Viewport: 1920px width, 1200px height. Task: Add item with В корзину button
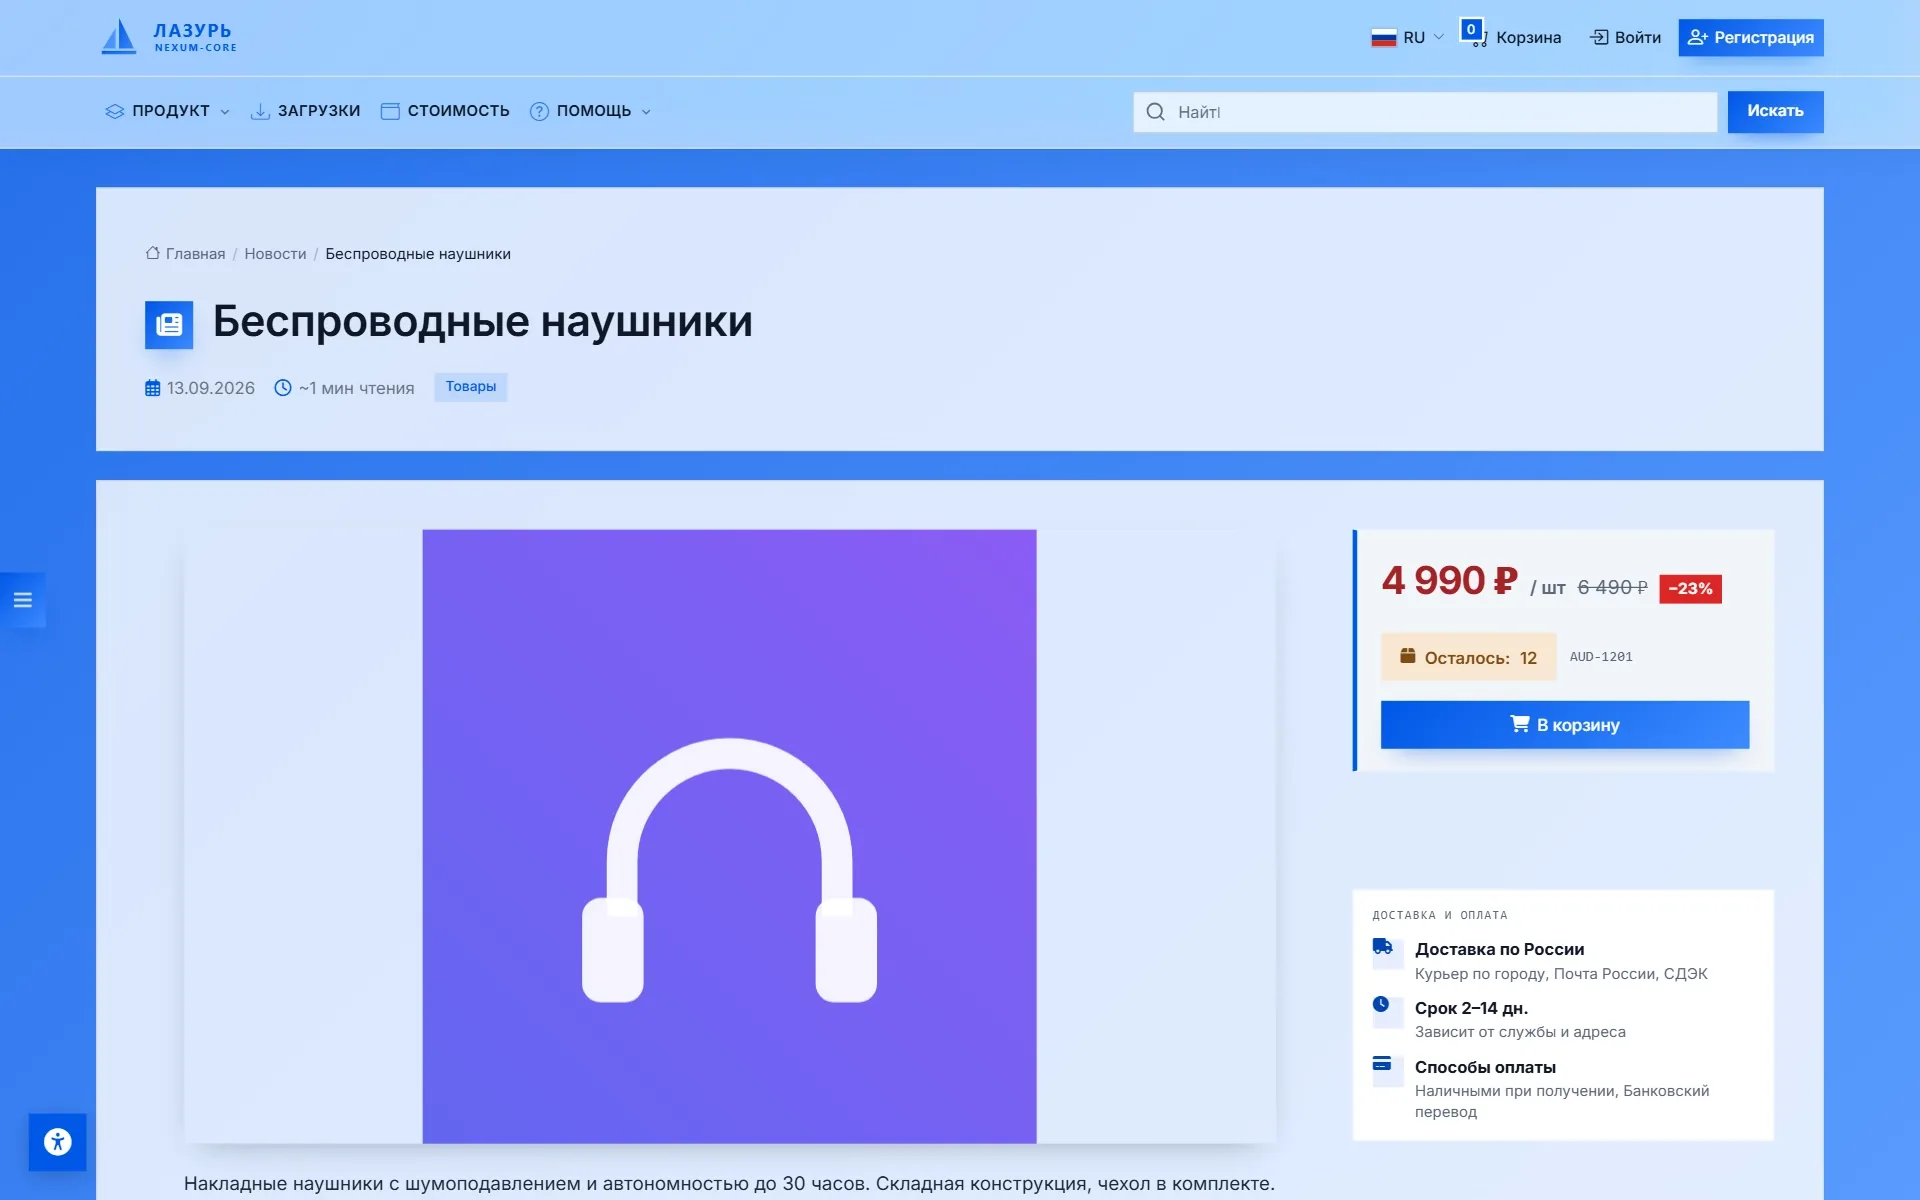coord(1565,725)
